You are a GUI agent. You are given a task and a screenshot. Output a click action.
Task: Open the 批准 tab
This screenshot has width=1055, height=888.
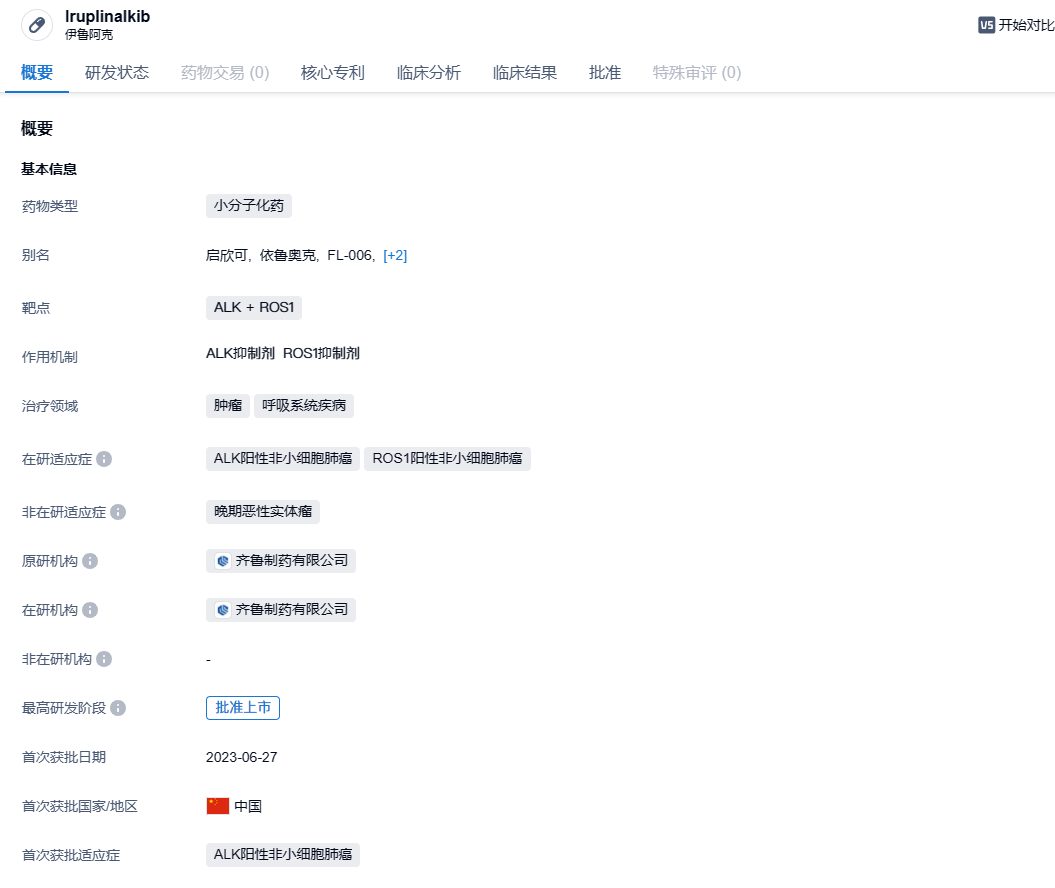click(x=605, y=72)
